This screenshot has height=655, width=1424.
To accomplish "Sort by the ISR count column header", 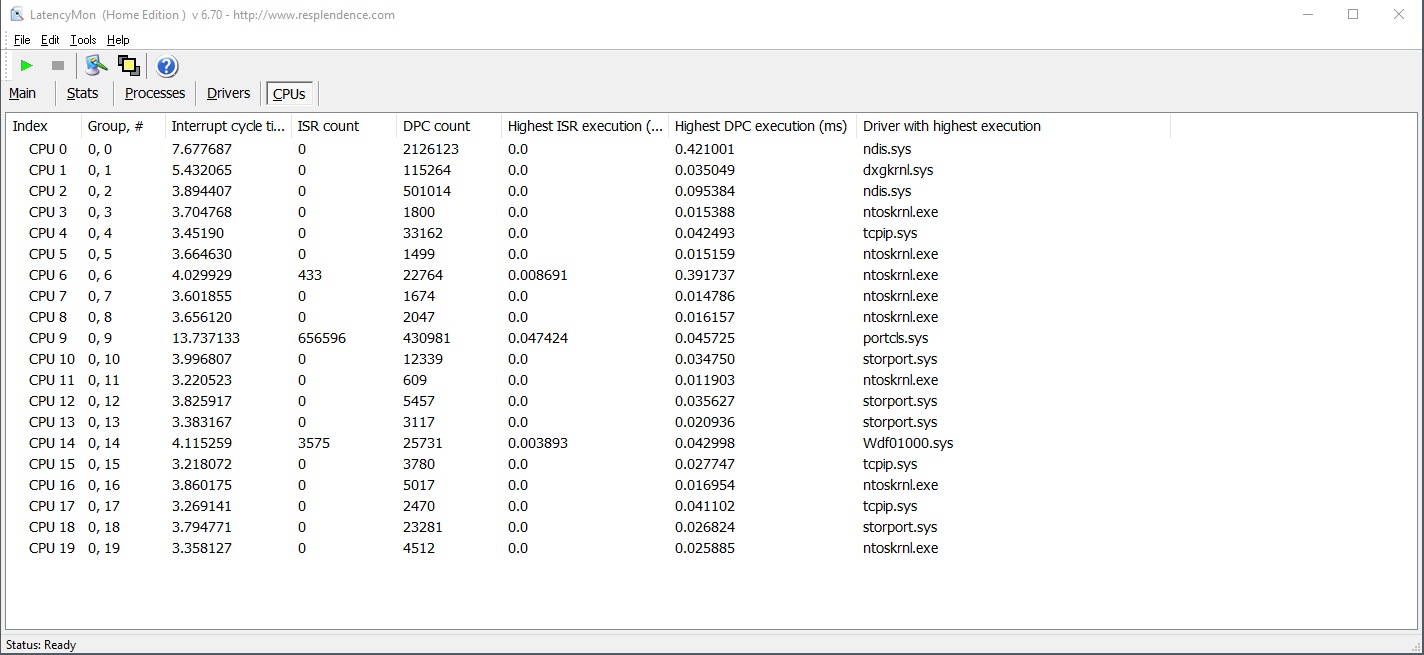I will pos(344,126).
